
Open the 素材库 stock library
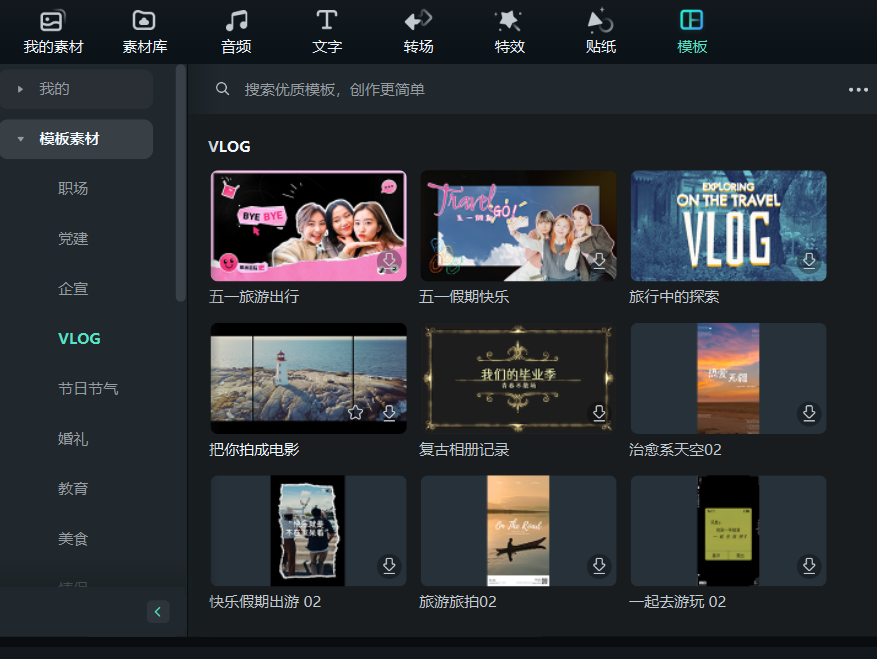(144, 31)
